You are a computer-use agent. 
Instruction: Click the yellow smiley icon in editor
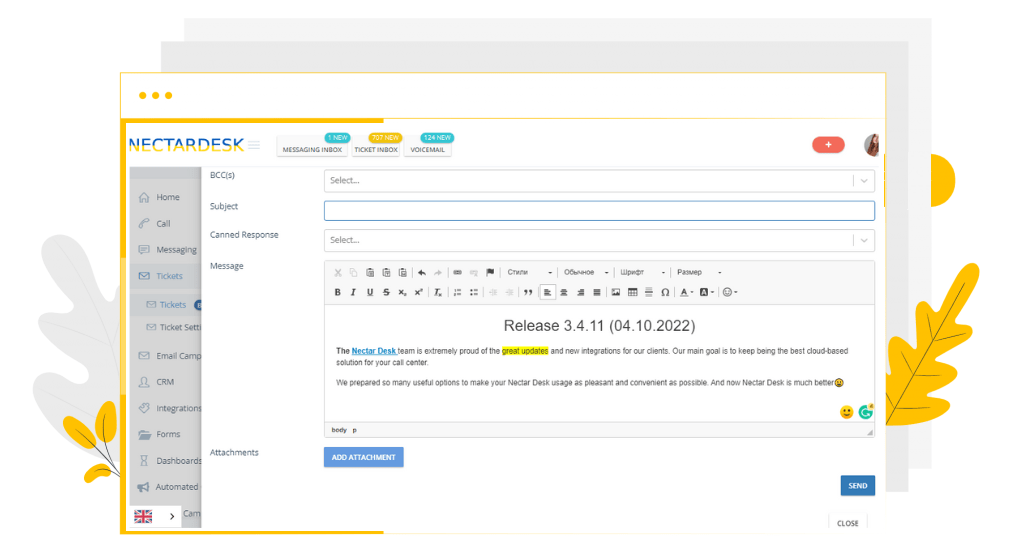point(846,412)
